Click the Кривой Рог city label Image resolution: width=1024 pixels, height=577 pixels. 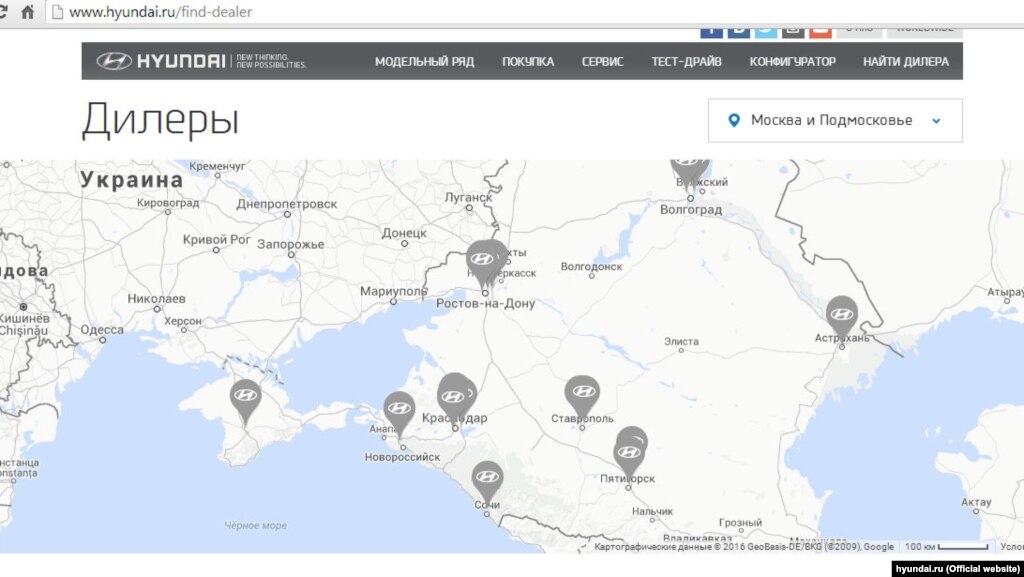point(217,240)
